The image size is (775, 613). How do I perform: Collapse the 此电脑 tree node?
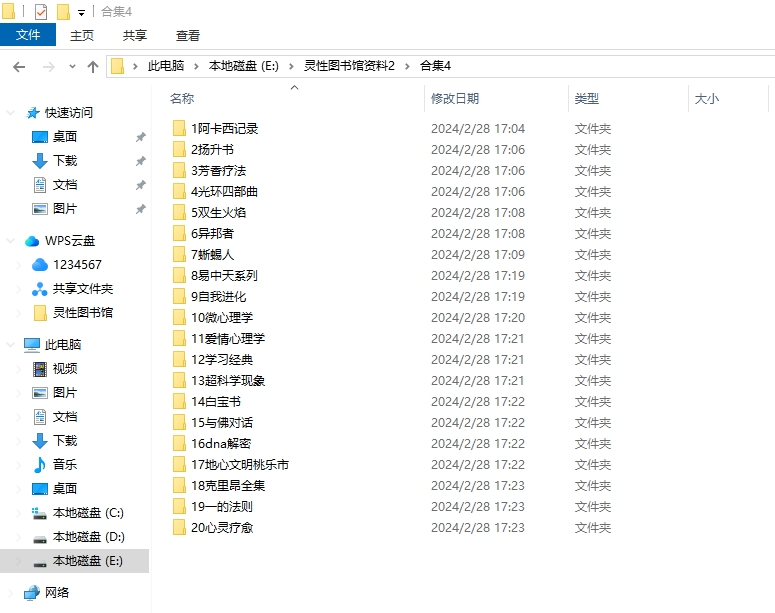coord(10,345)
